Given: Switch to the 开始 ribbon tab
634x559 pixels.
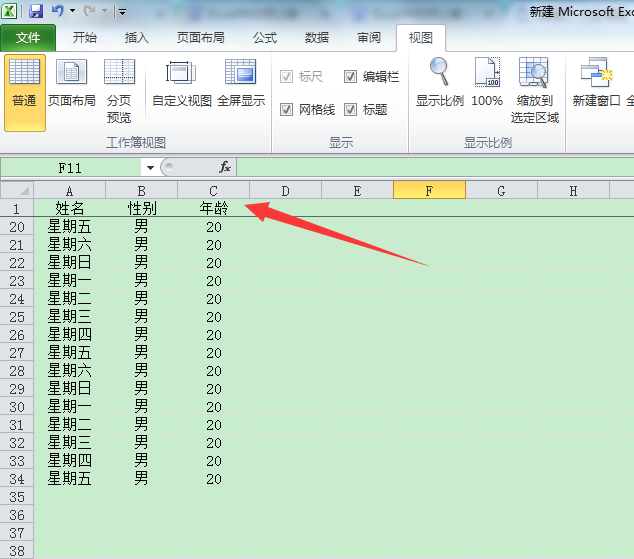Looking at the screenshot, I should click(x=85, y=38).
